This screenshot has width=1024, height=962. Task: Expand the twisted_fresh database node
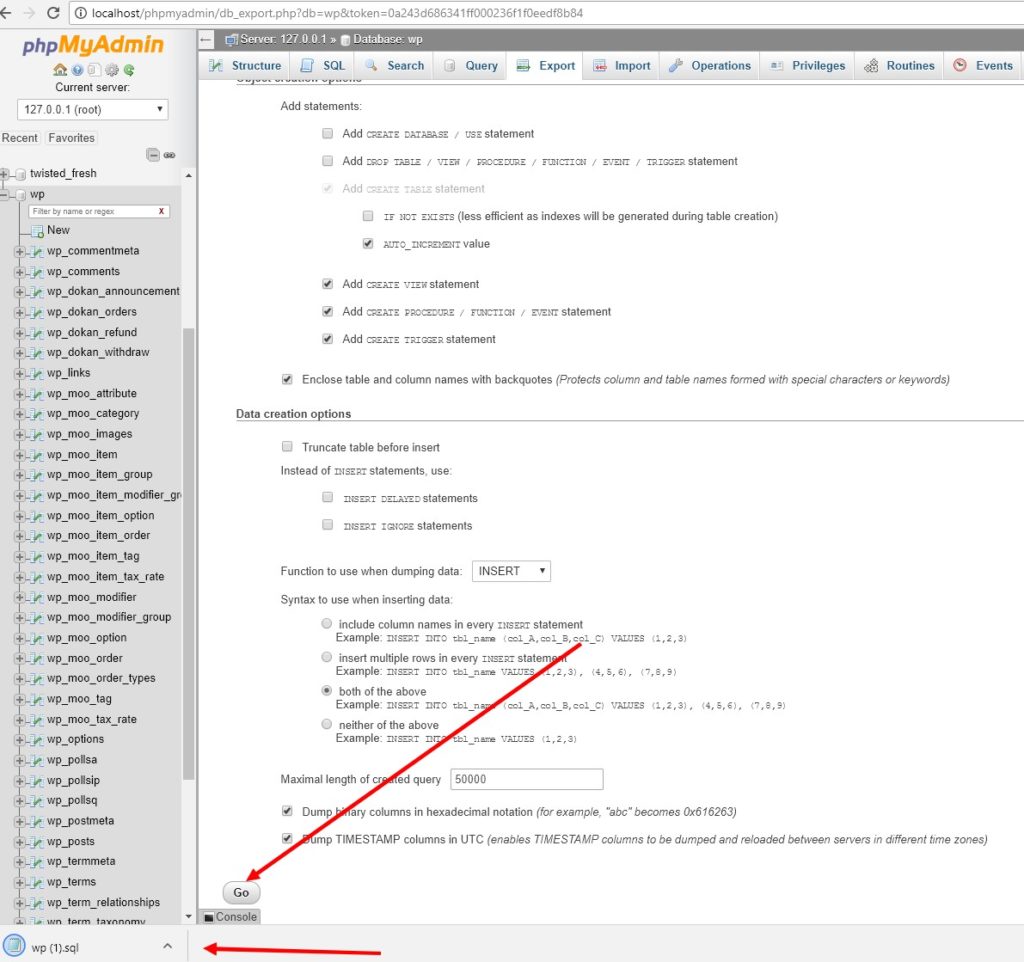(5, 174)
